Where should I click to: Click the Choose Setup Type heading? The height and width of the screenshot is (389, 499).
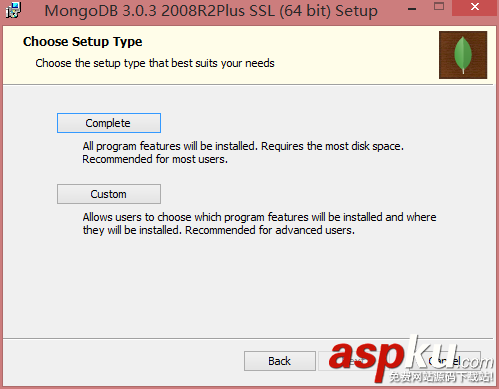pyautogui.click(x=83, y=42)
